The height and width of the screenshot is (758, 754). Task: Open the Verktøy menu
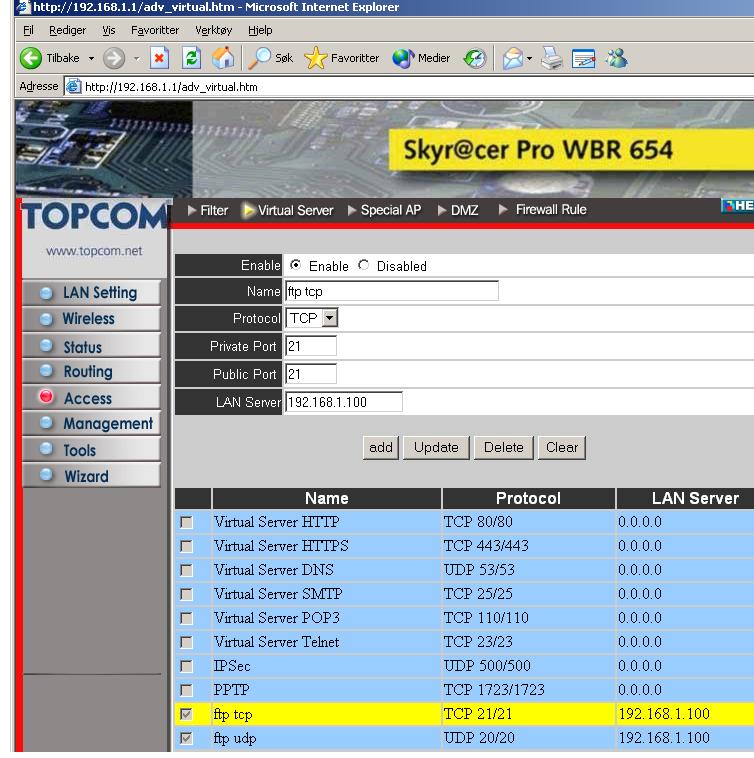(214, 30)
